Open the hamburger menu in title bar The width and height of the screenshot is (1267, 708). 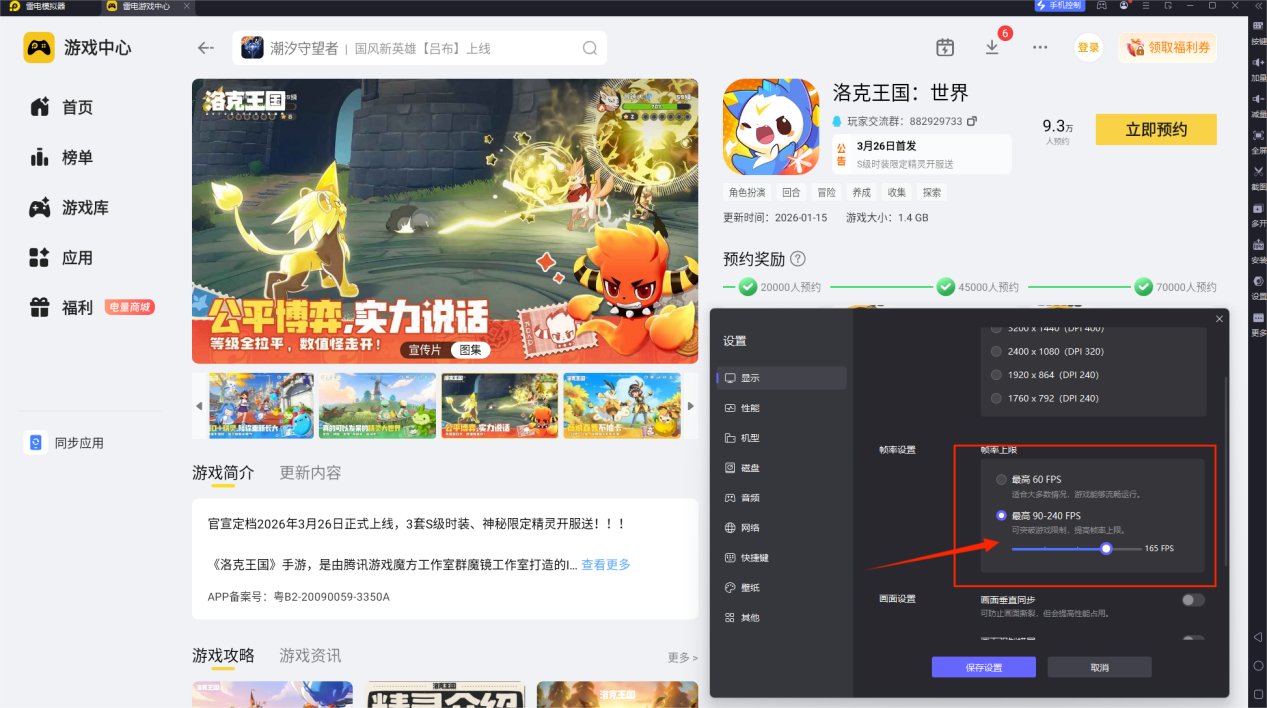coord(1146,5)
